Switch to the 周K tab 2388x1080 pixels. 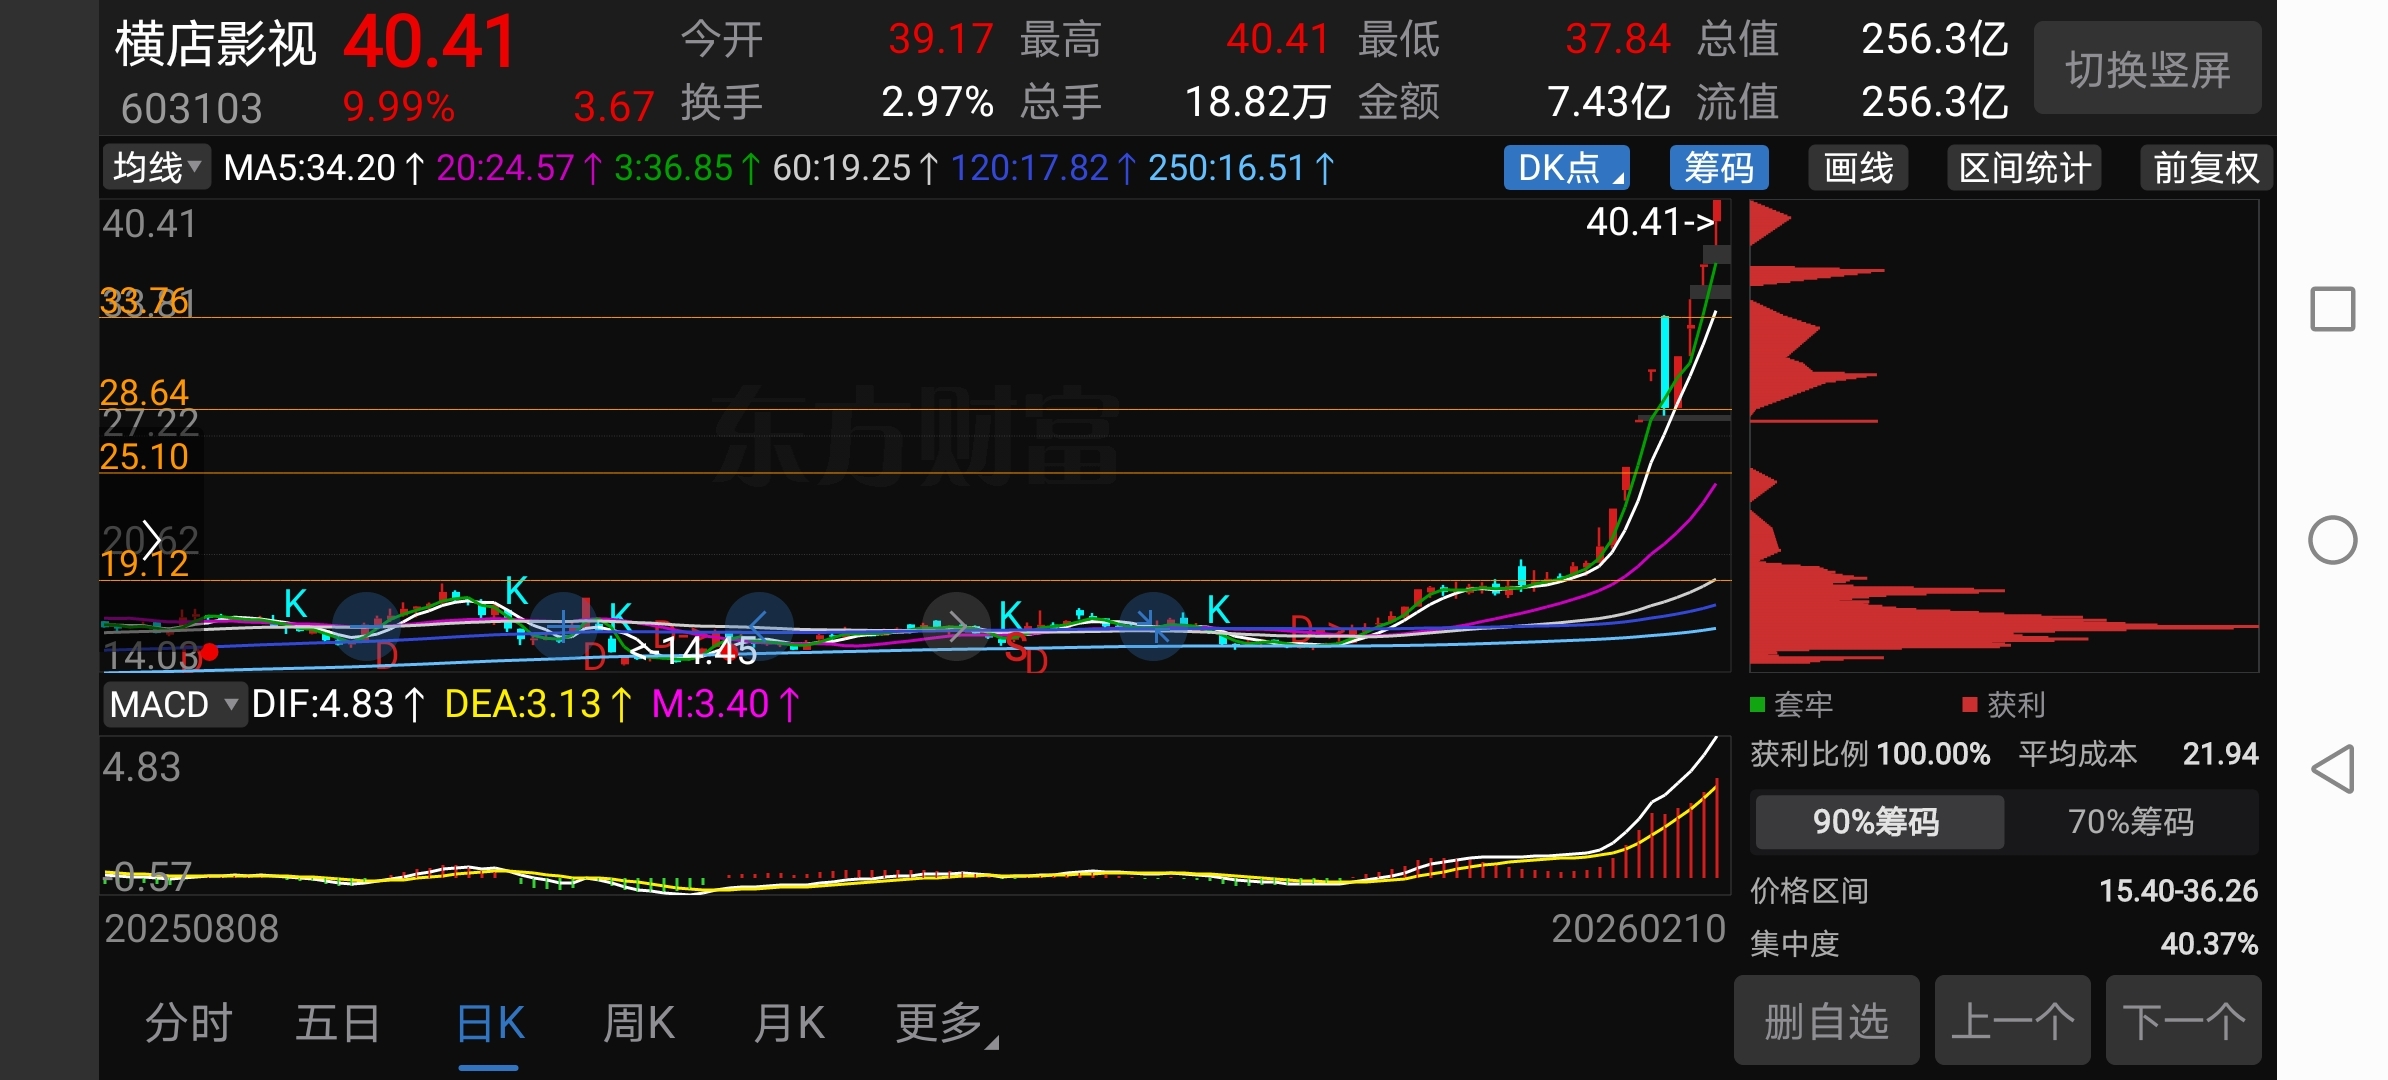pyautogui.click(x=638, y=1024)
